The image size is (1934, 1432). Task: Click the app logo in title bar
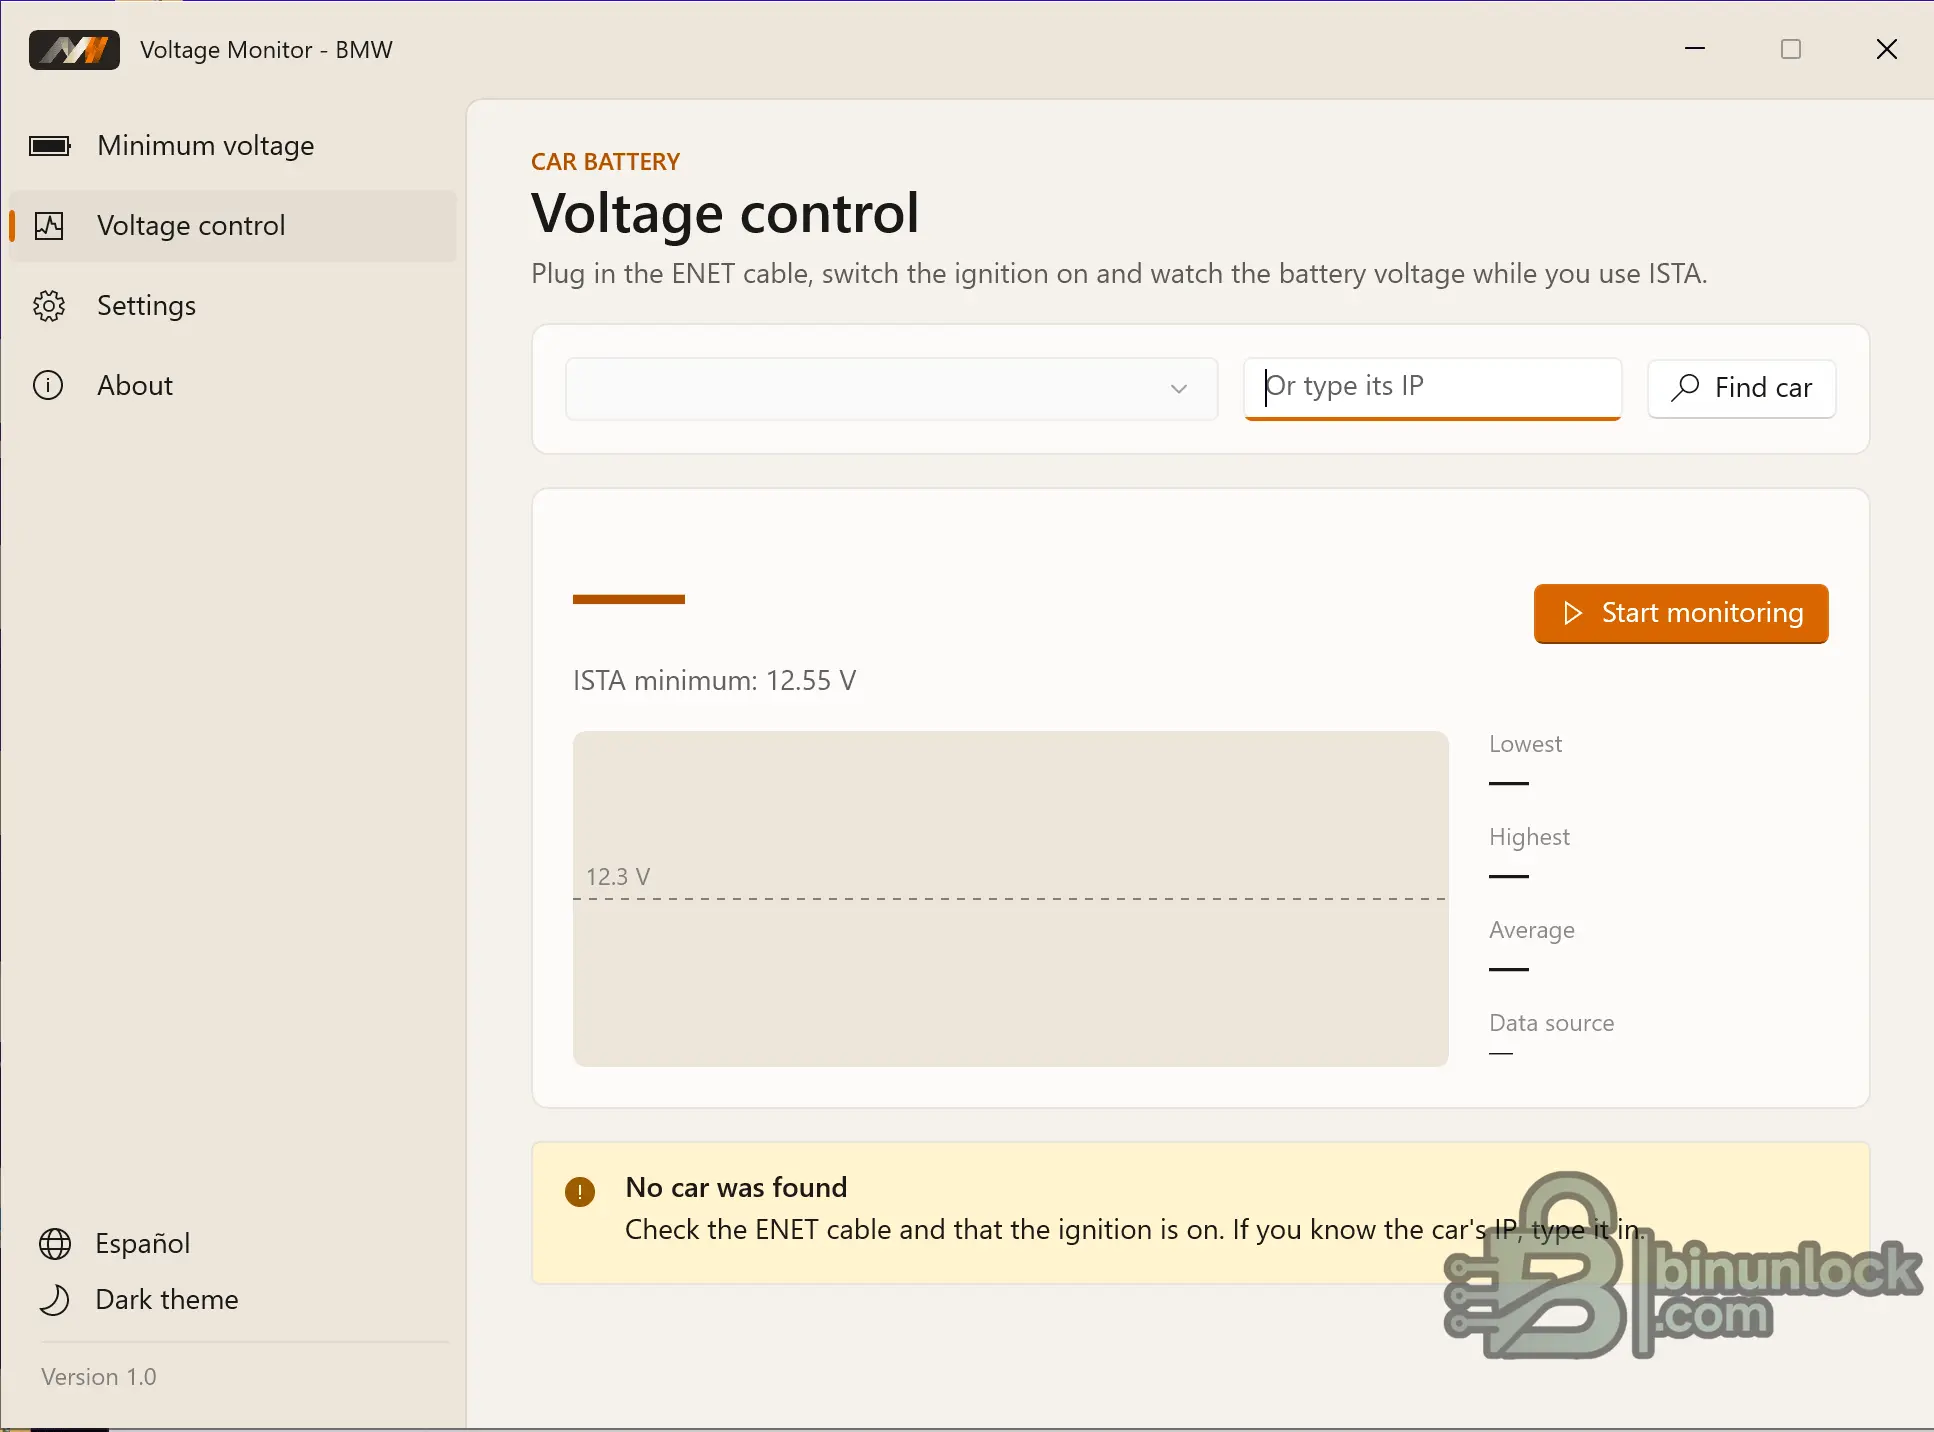[x=74, y=49]
